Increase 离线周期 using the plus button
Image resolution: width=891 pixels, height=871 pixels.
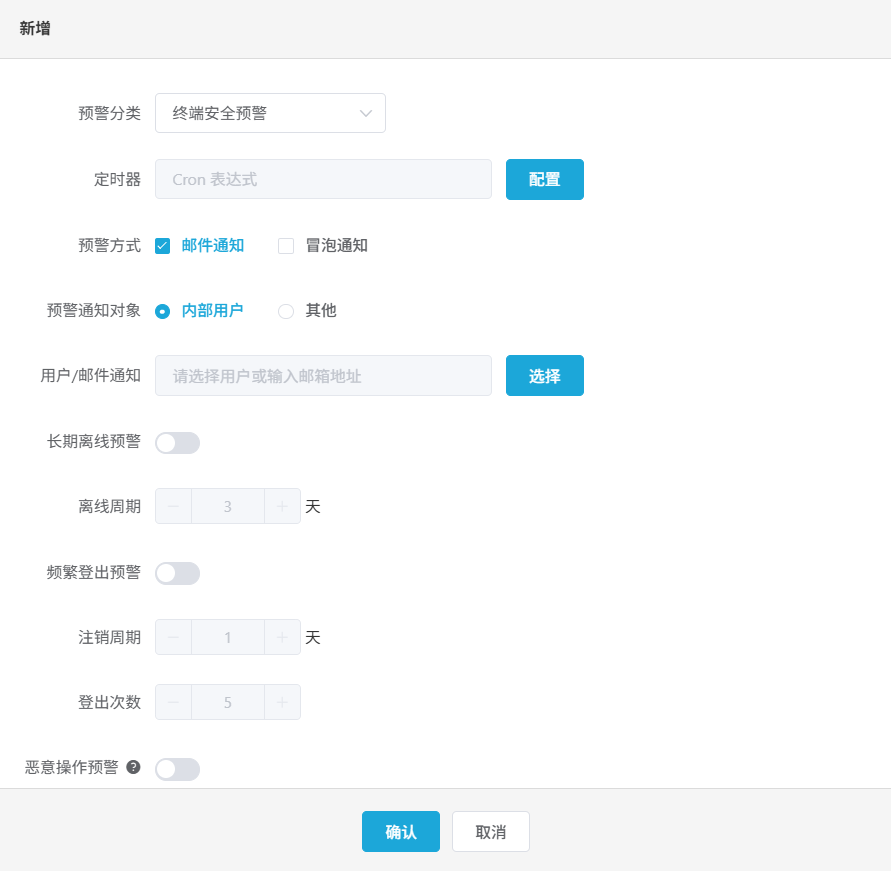[x=282, y=506]
